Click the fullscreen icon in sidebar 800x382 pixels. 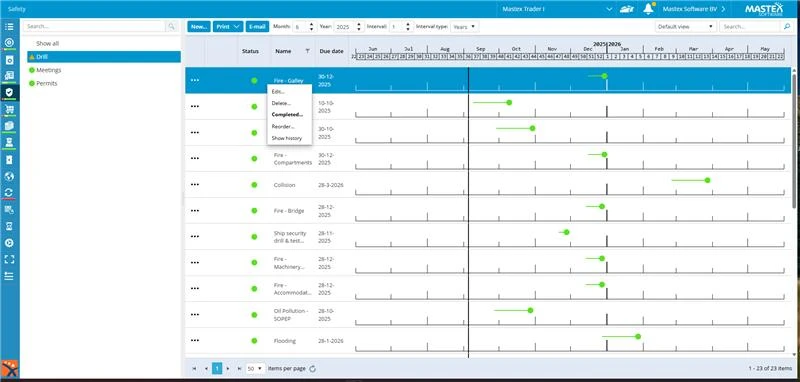(x=9, y=259)
